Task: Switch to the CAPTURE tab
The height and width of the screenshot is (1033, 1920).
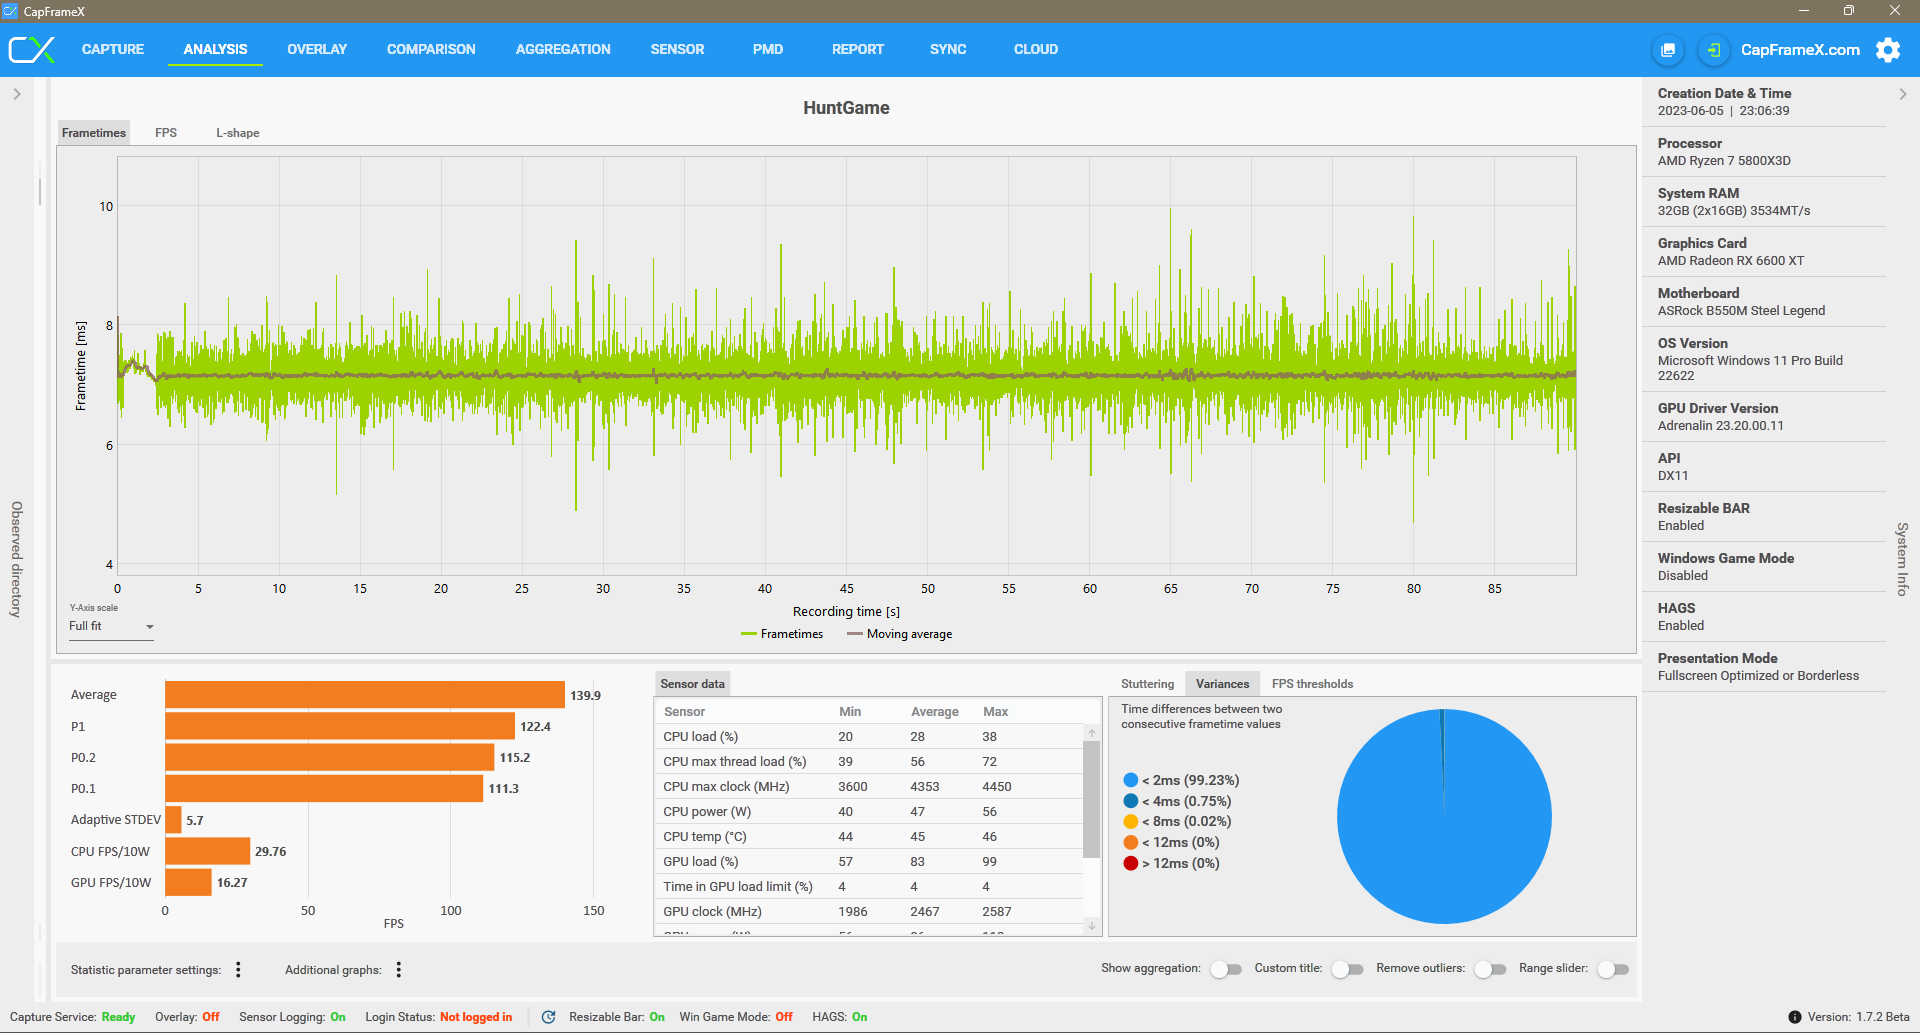Action: [x=113, y=49]
